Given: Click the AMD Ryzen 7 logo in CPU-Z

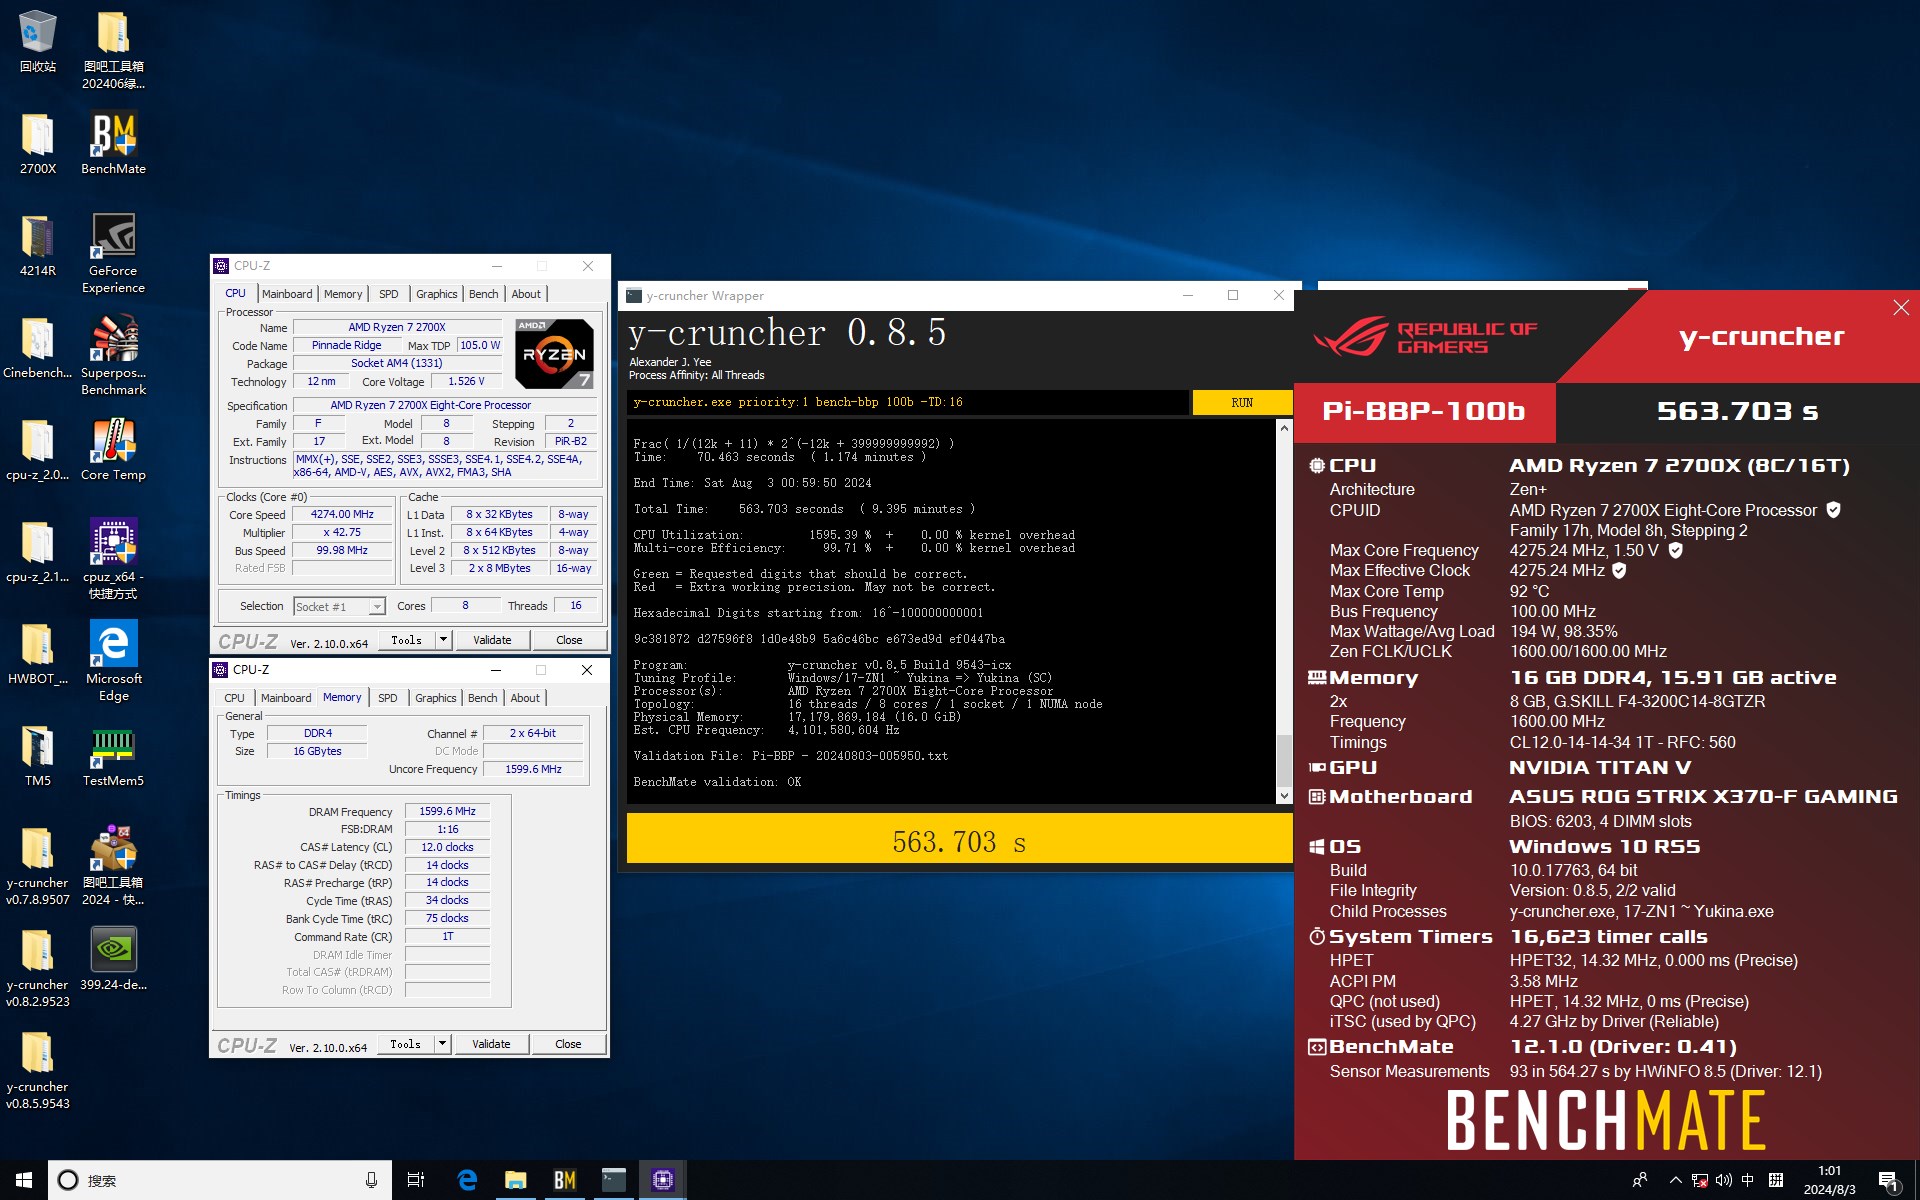Looking at the screenshot, I should pyautogui.click(x=555, y=354).
